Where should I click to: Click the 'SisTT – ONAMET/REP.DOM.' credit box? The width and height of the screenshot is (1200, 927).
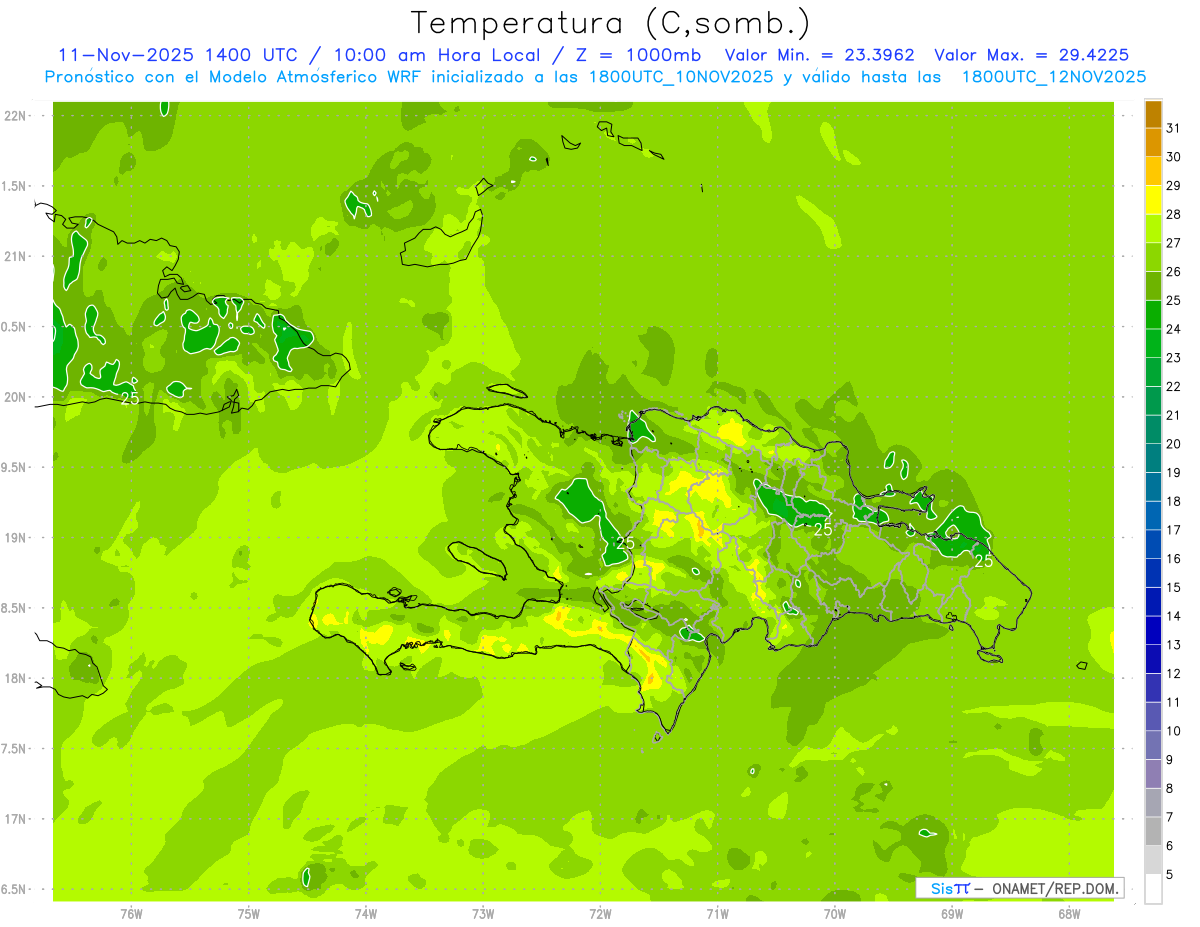click(1020, 888)
